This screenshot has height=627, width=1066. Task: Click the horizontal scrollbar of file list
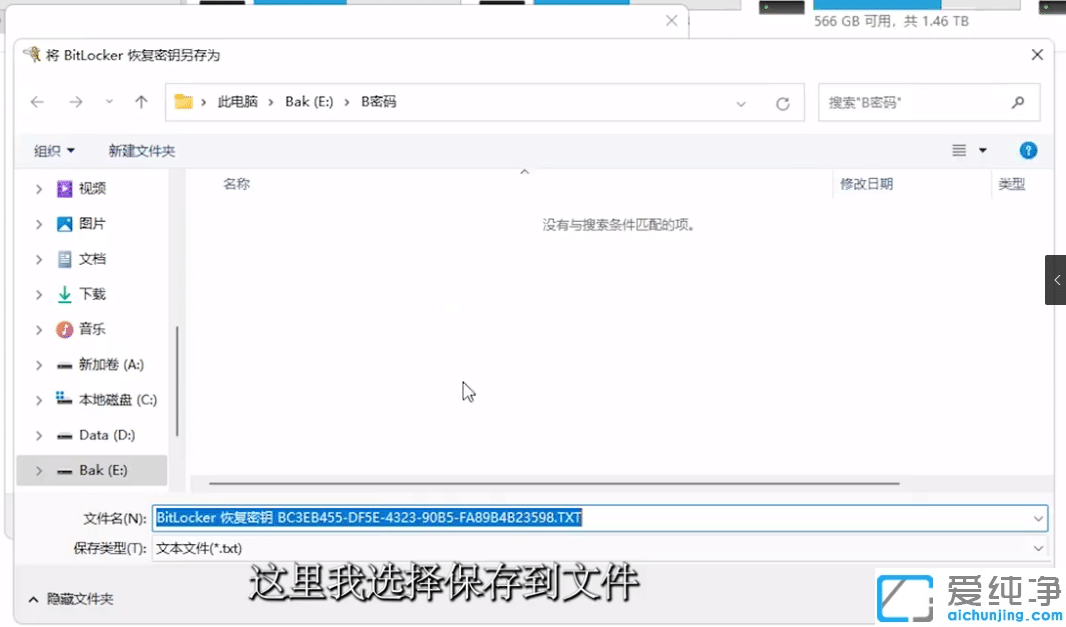pyautogui.click(x=554, y=484)
